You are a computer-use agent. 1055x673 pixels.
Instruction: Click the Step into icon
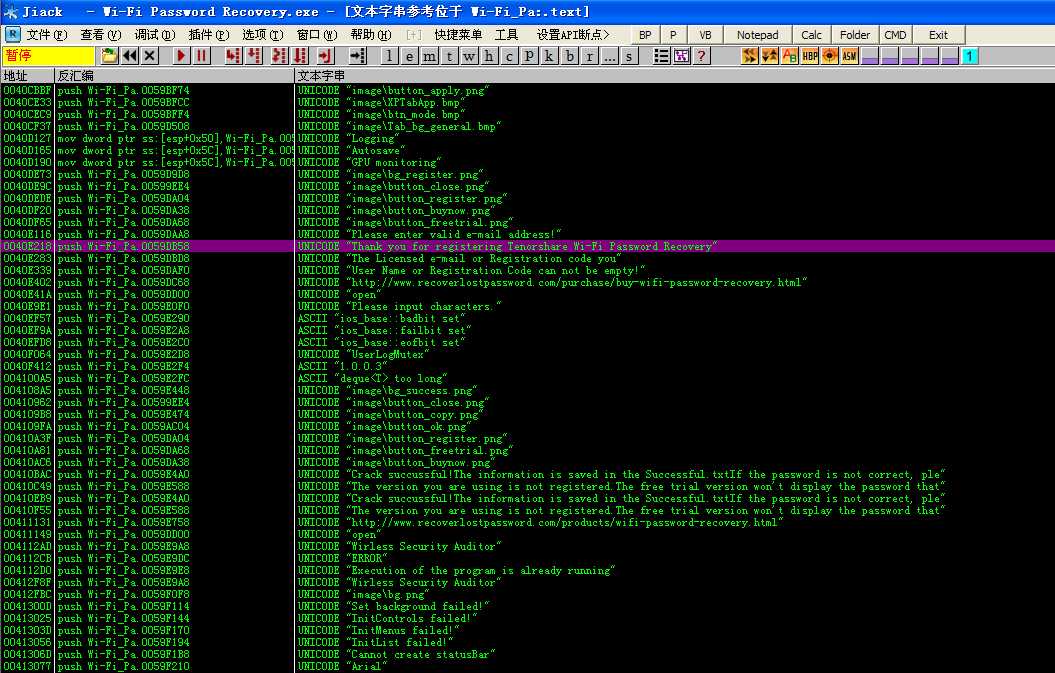pos(233,56)
